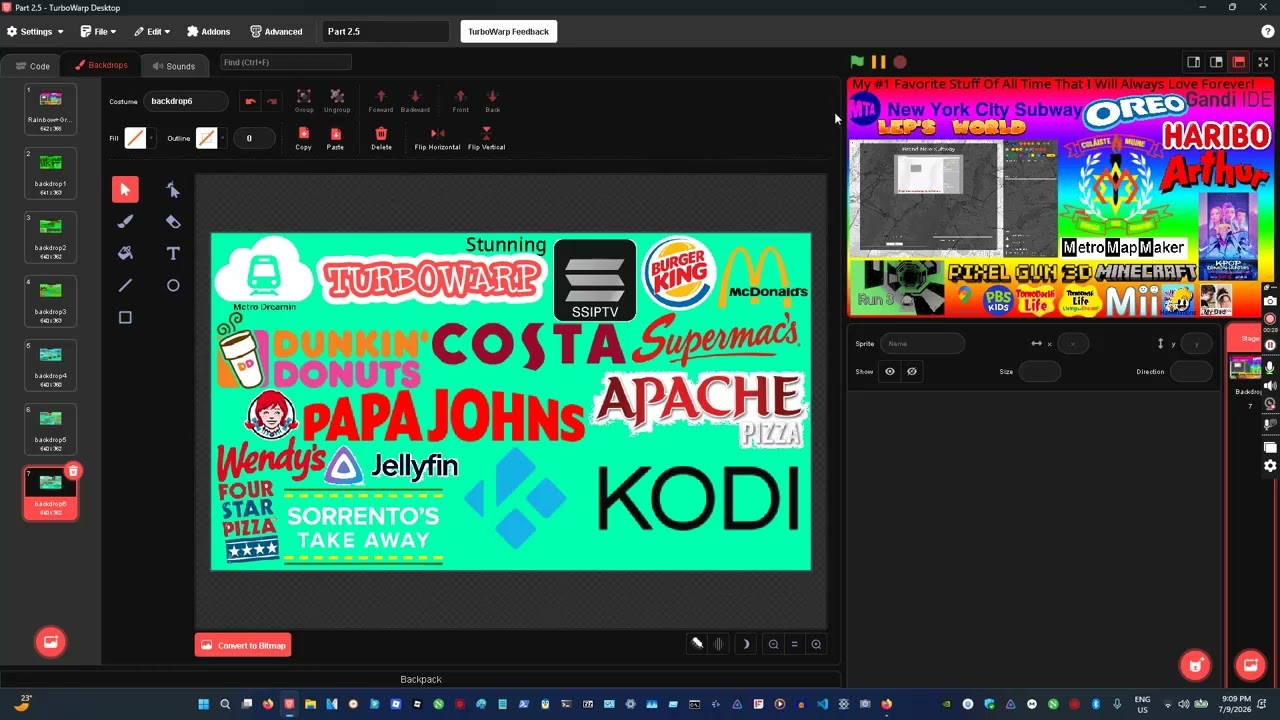
Task: Undo the last costume edit
Action: (x=250, y=101)
